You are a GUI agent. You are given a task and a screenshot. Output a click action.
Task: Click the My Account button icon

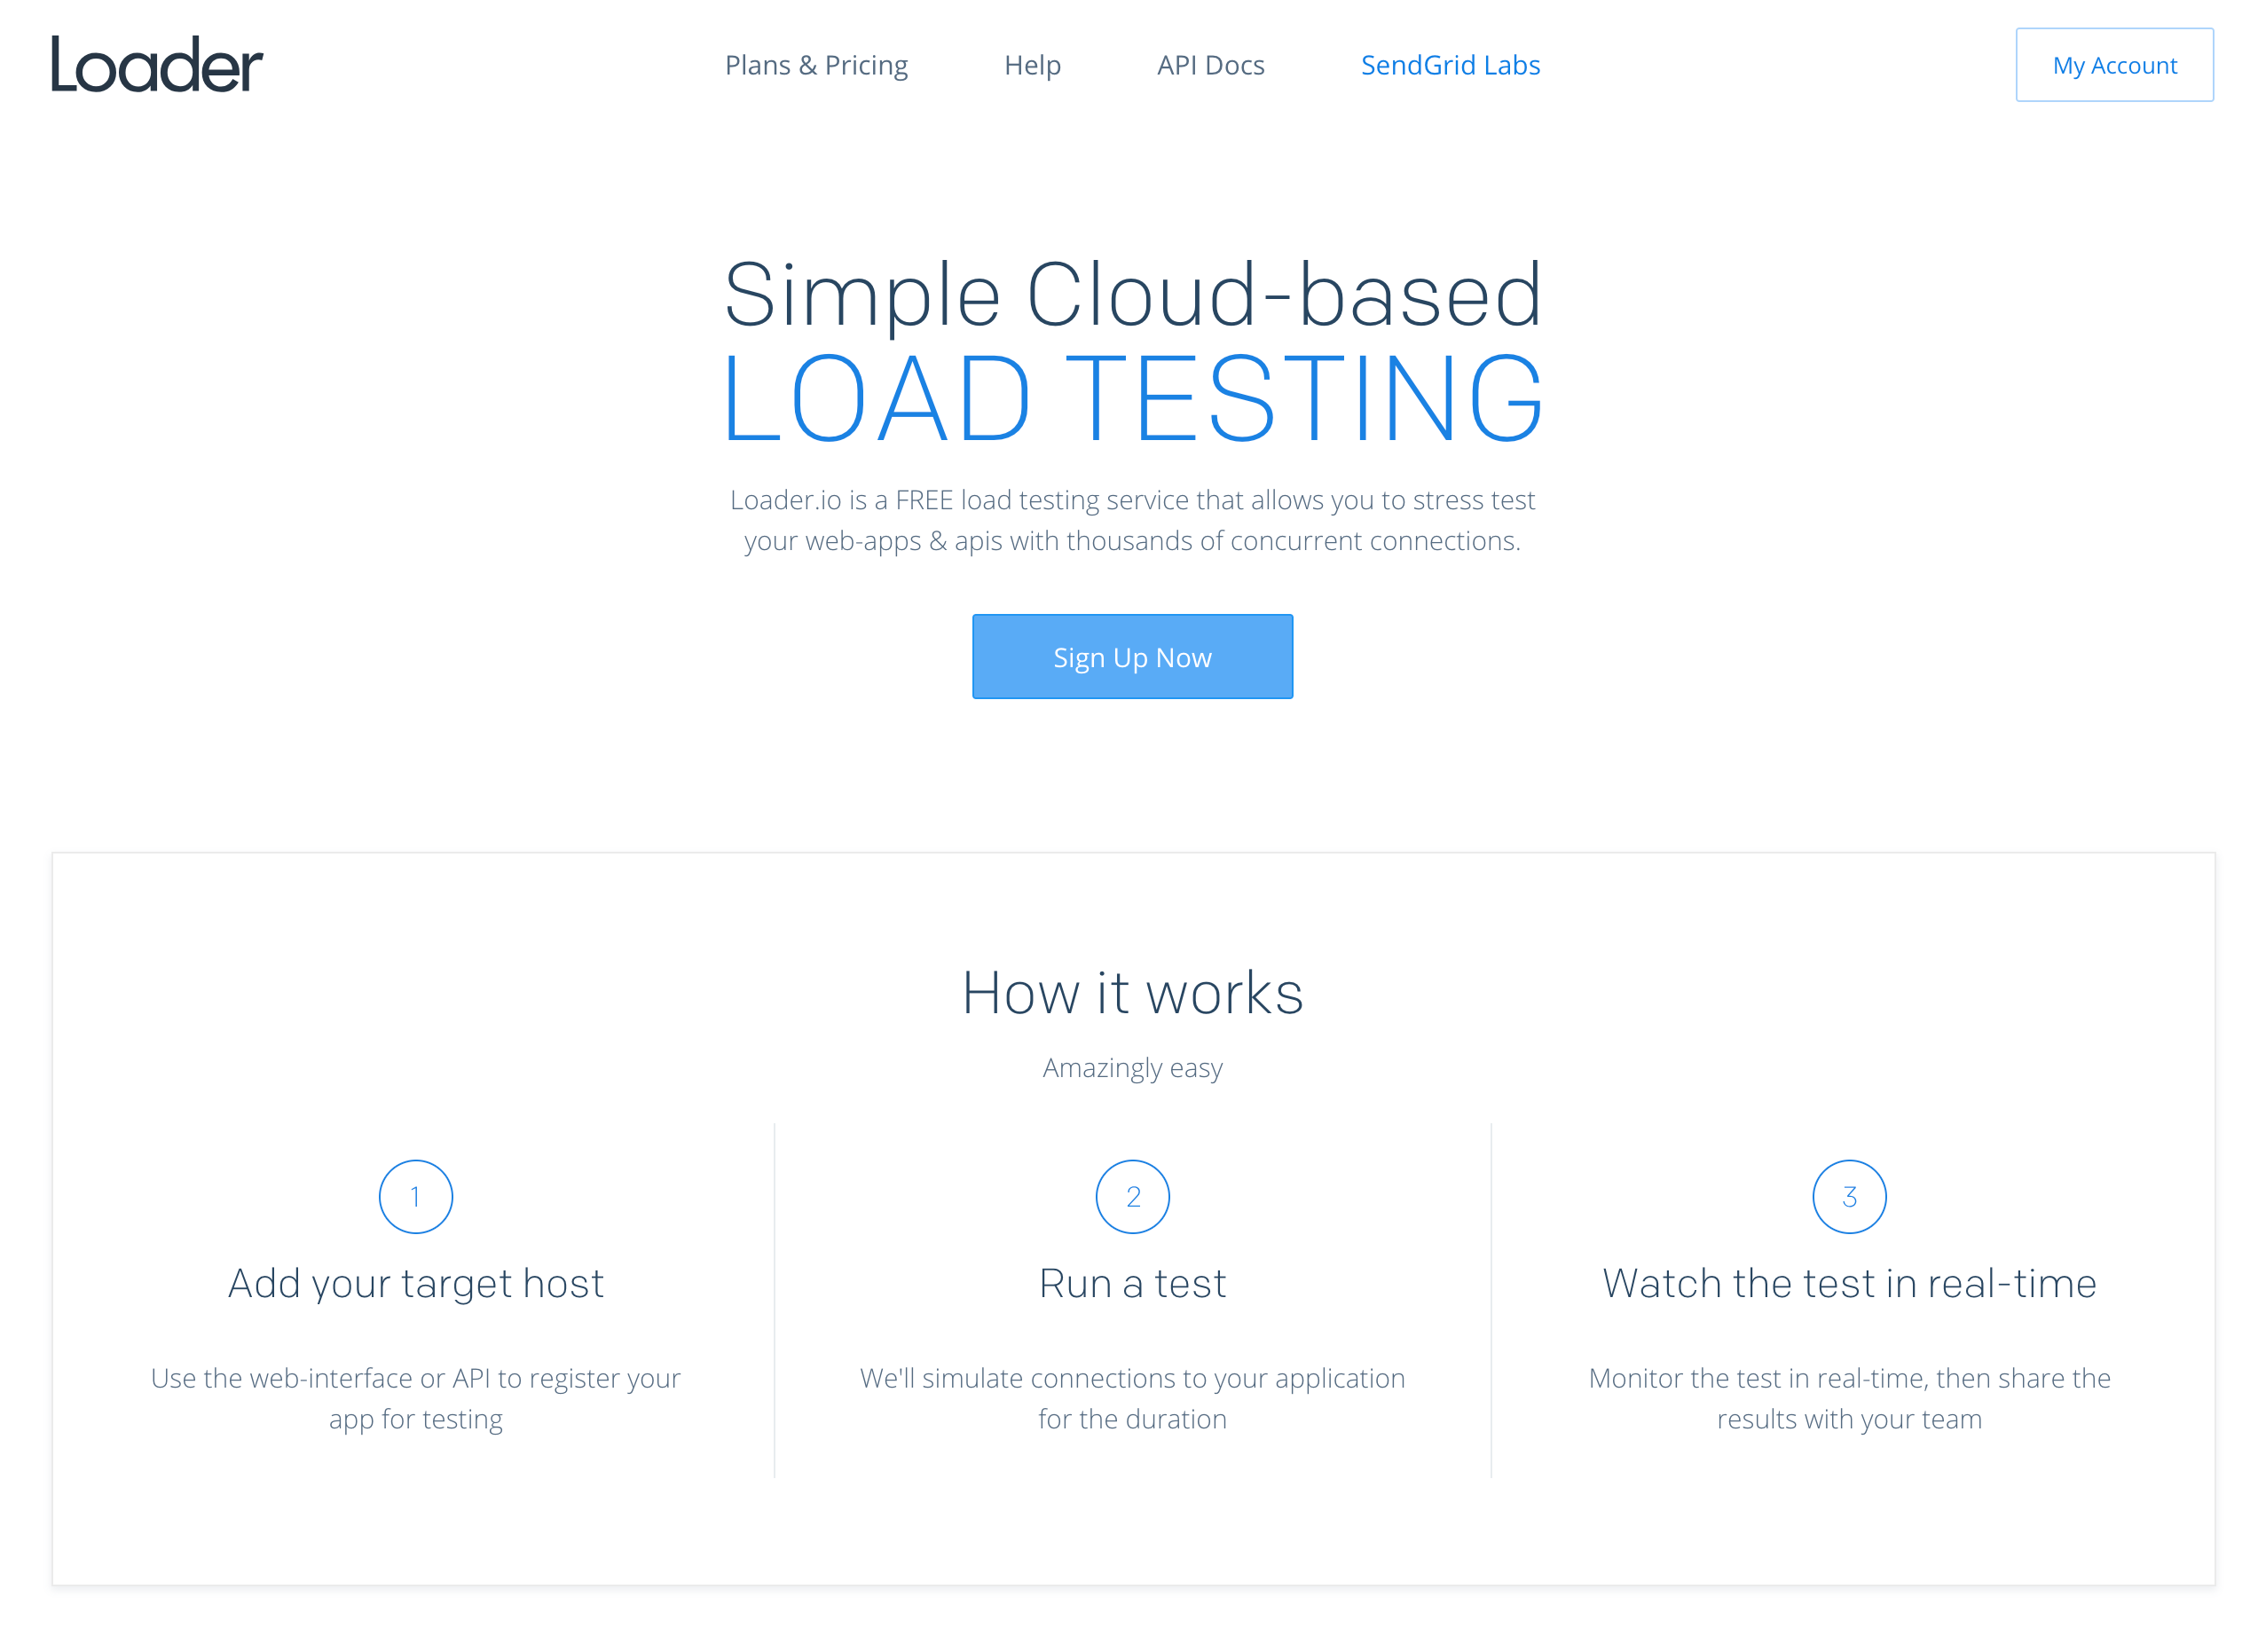click(2115, 65)
